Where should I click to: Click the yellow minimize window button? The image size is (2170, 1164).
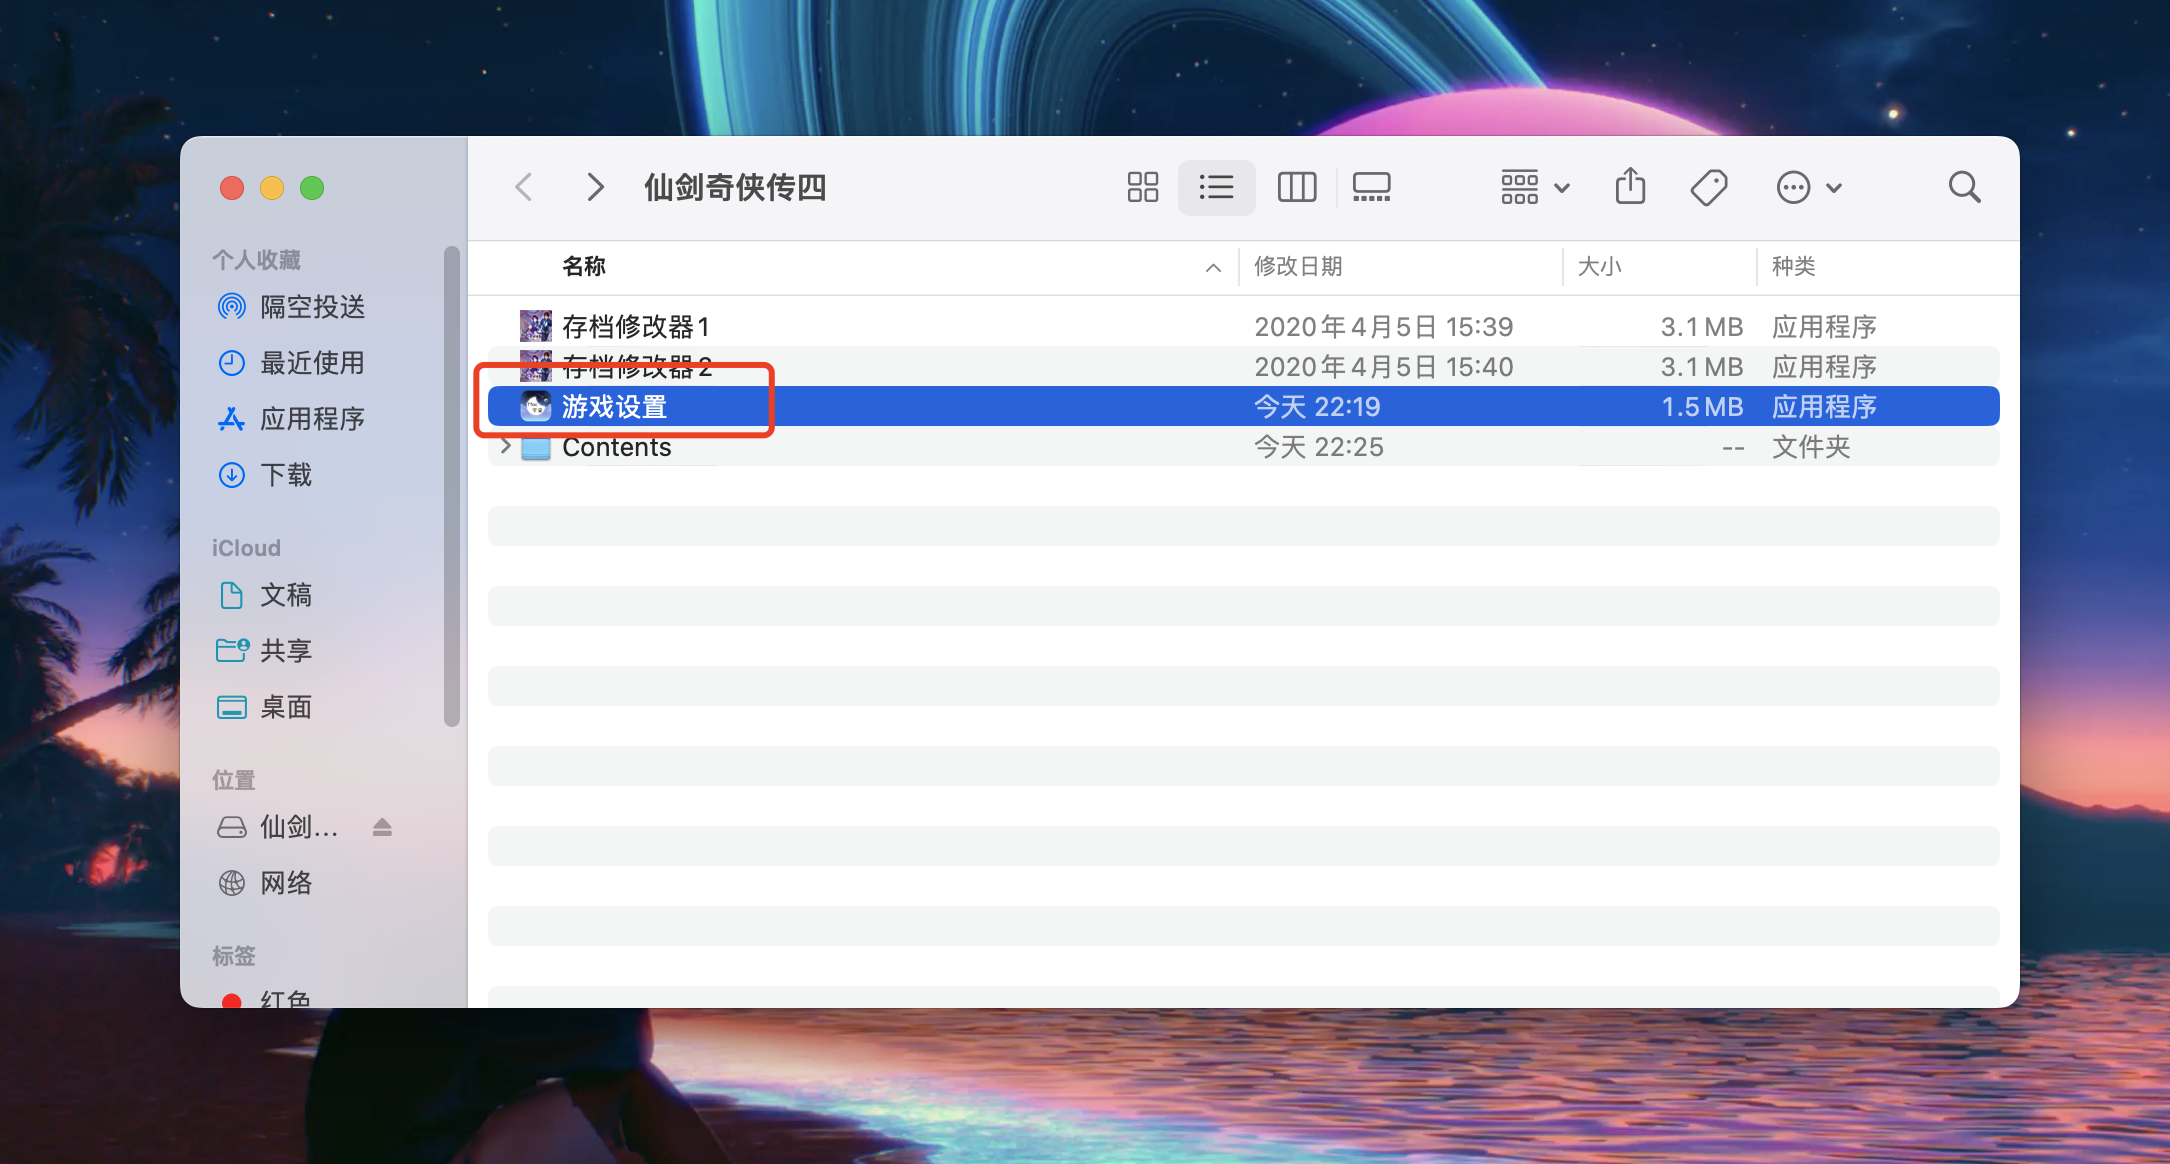point(272,188)
